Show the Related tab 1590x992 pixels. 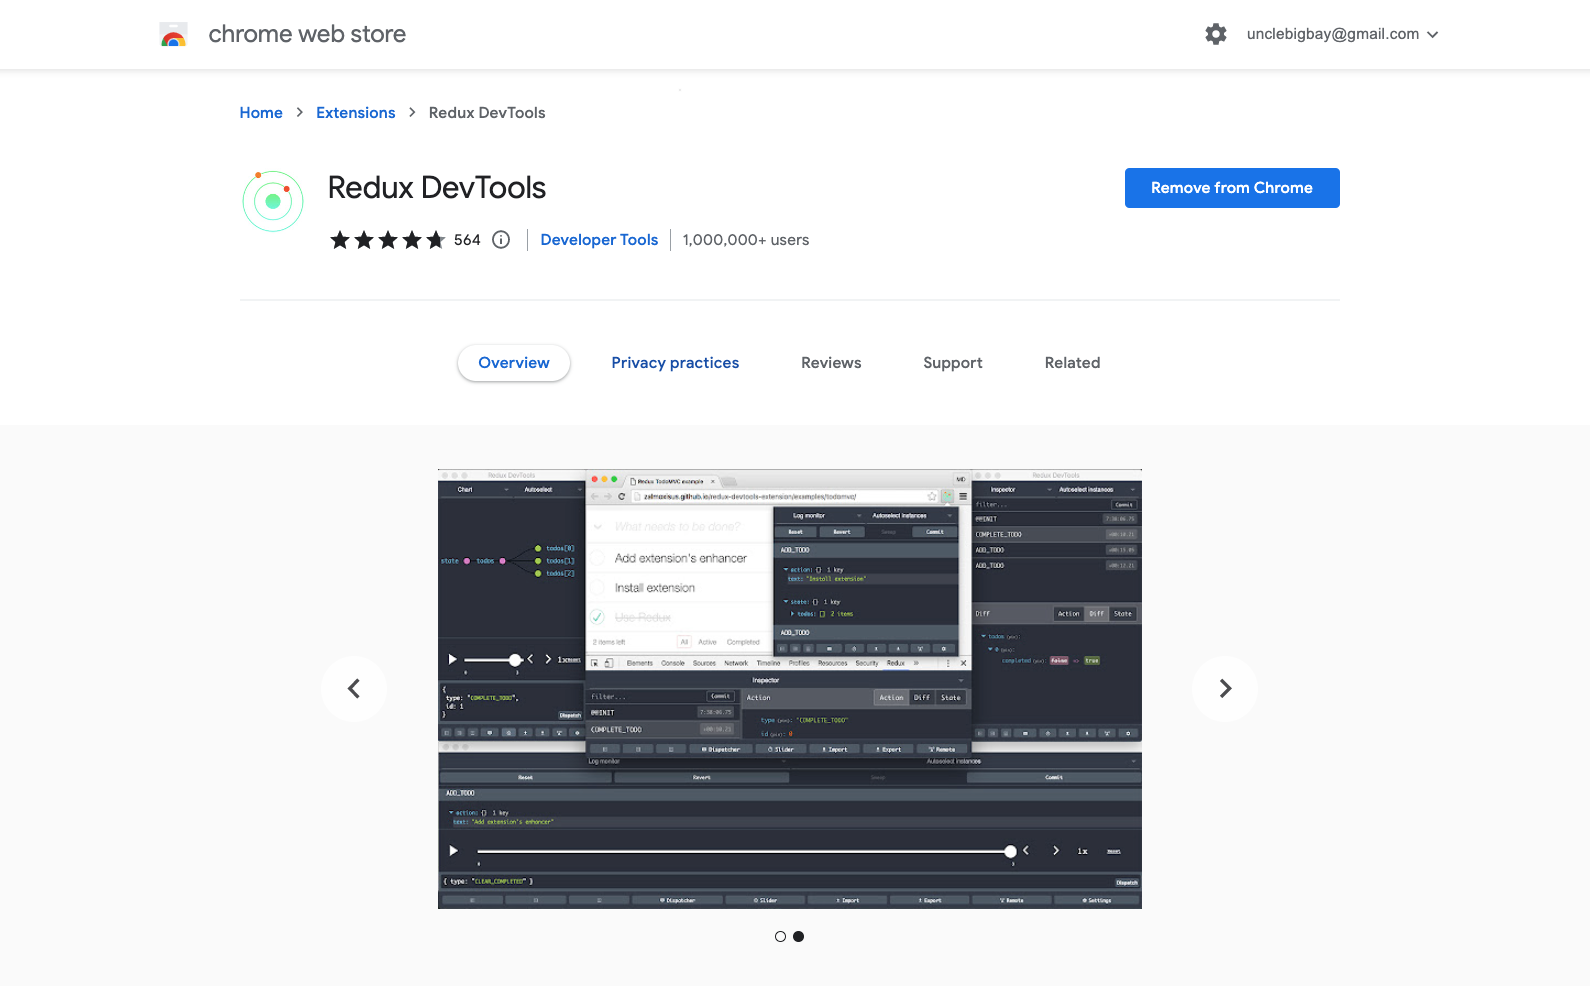tap(1072, 363)
